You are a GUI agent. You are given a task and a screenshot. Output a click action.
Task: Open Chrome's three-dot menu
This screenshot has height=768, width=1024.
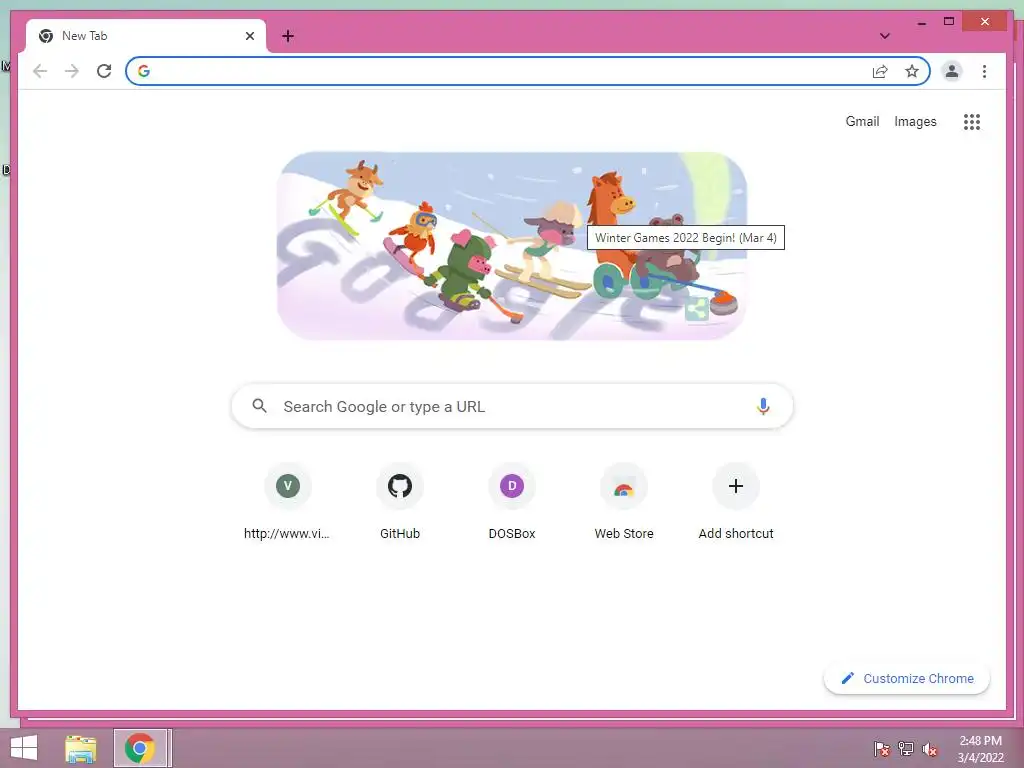[x=984, y=71]
